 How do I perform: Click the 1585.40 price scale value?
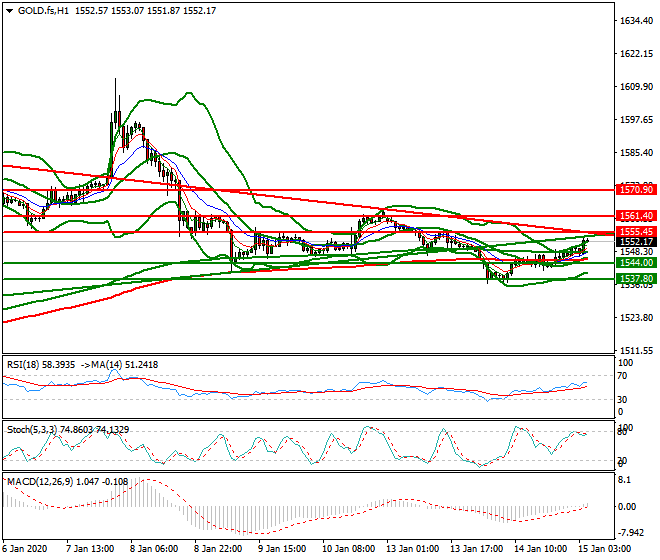(x=636, y=152)
